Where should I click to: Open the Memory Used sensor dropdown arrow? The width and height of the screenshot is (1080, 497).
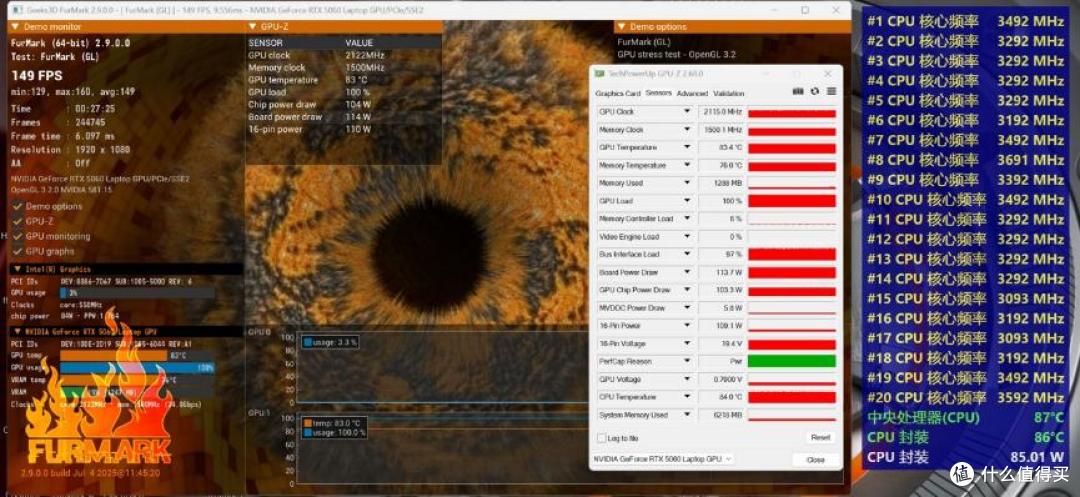(x=687, y=183)
